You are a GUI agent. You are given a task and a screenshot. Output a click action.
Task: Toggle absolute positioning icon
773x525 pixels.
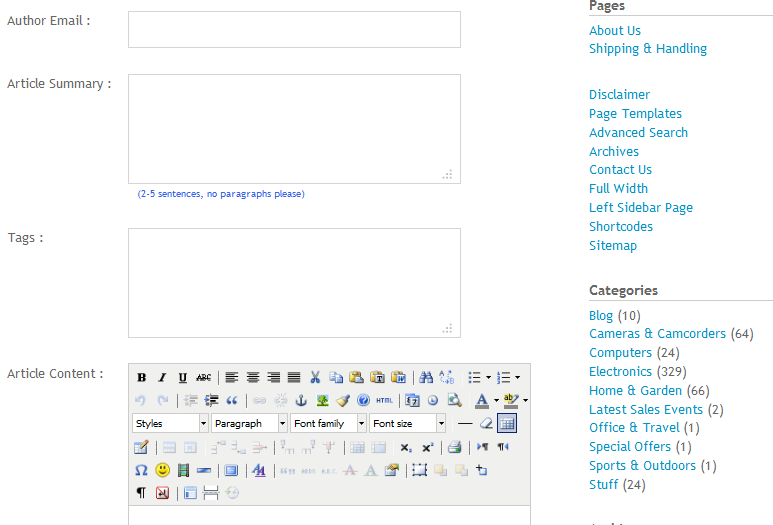[482, 470]
